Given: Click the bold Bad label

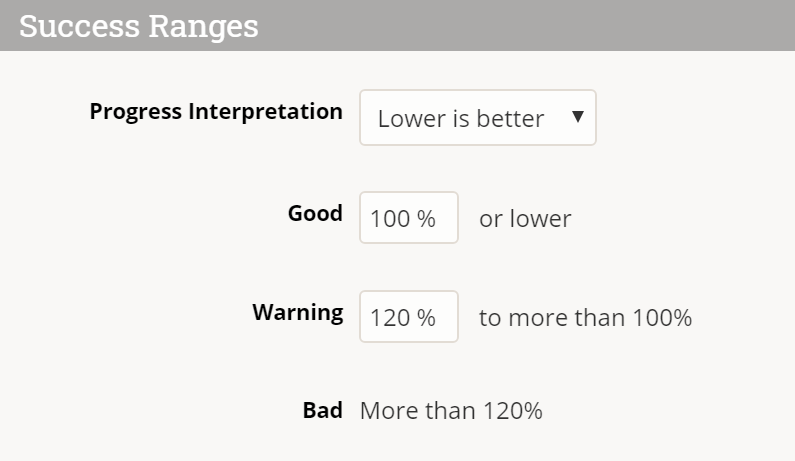Looking at the screenshot, I should click(x=322, y=410).
